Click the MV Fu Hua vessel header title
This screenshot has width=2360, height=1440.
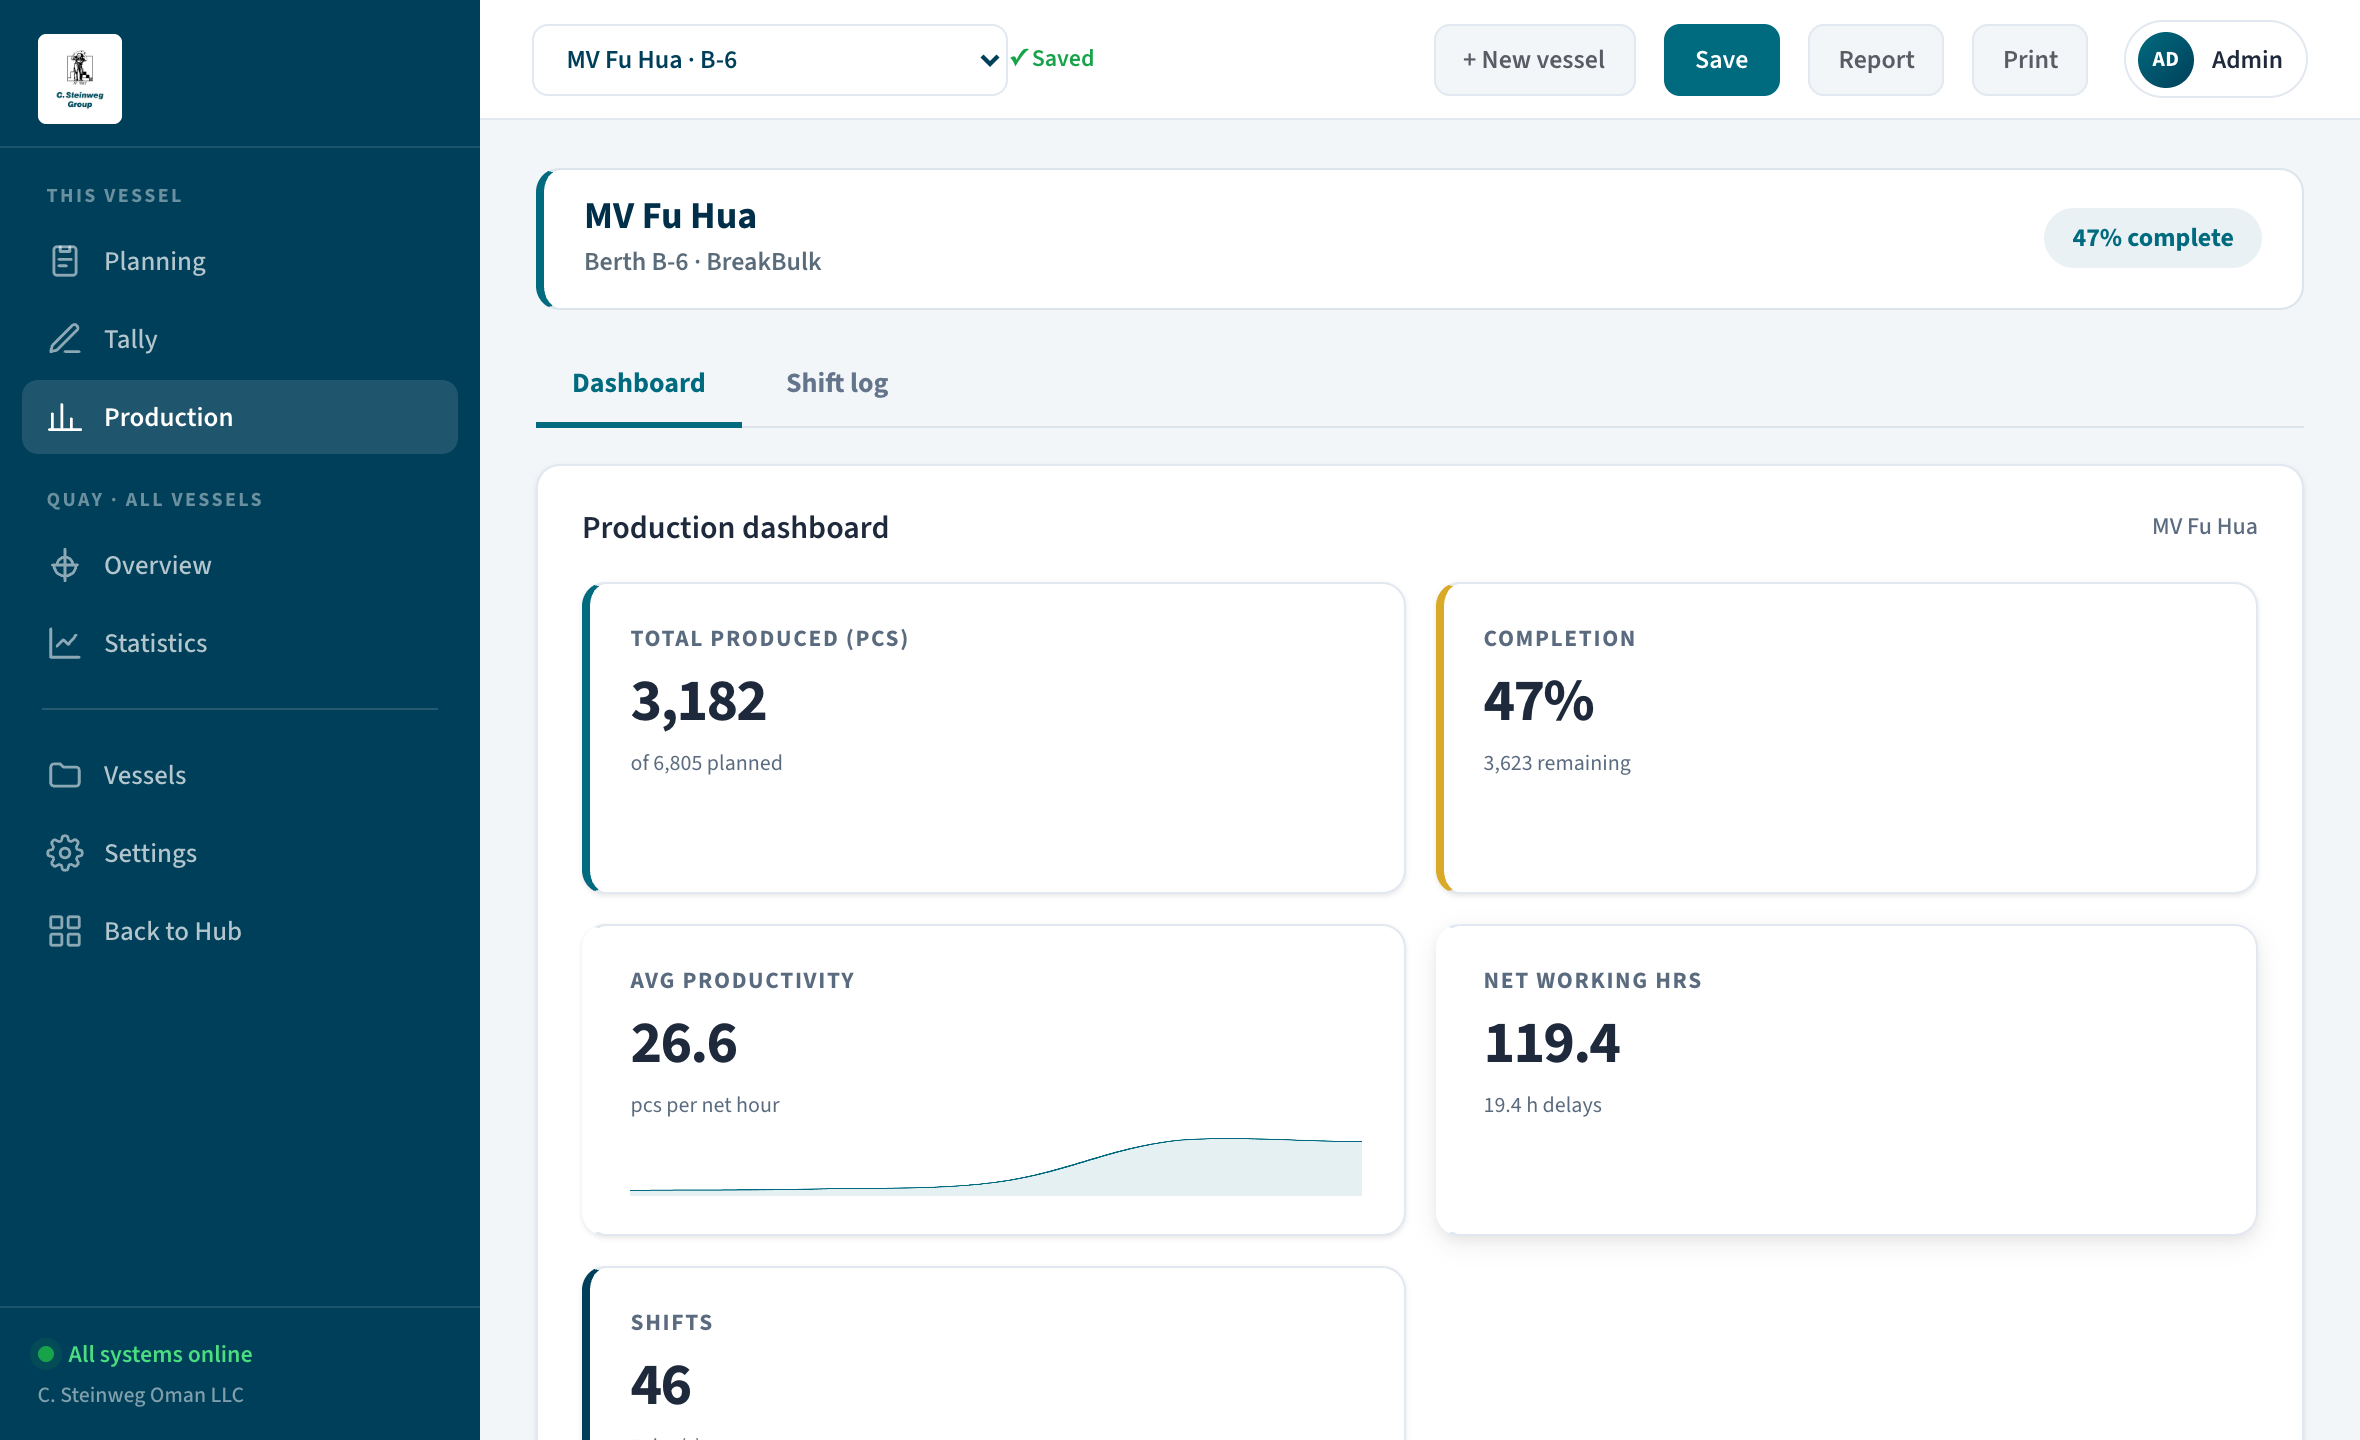click(x=670, y=216)
